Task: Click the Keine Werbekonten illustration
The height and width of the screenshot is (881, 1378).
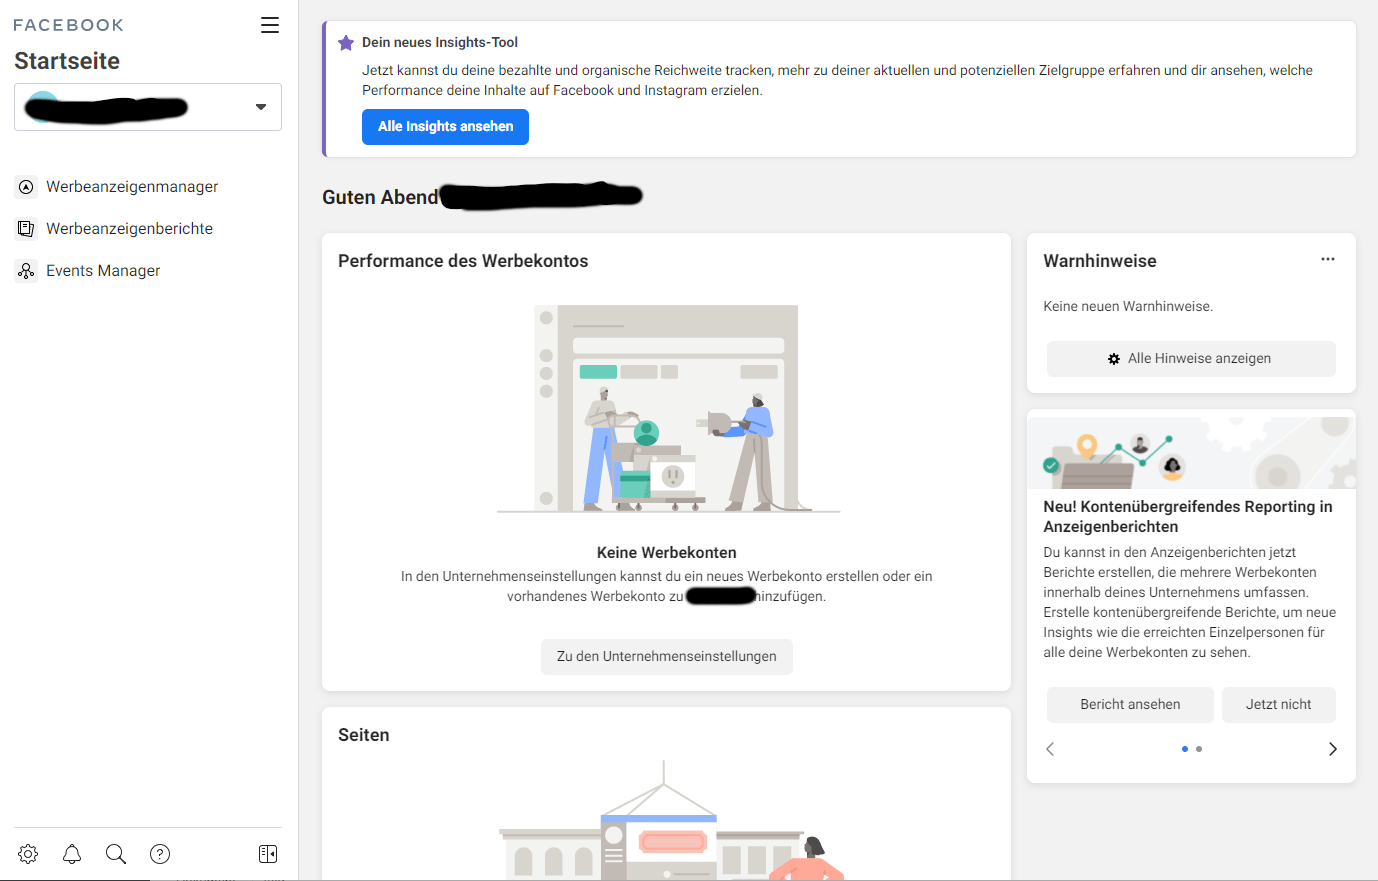Action: pyautogui.click(x=668, y=409)
